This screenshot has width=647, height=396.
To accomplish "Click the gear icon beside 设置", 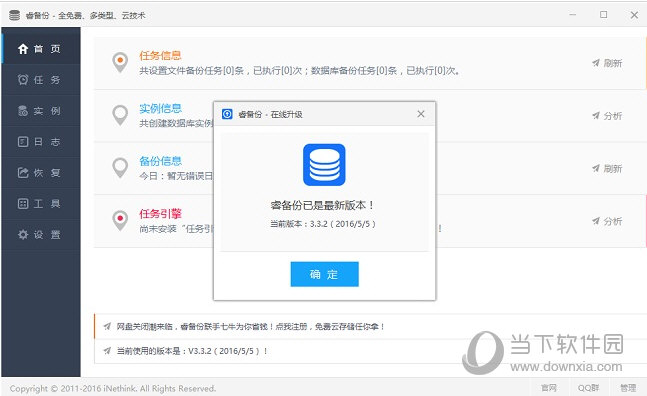I will tap(23, 234).
